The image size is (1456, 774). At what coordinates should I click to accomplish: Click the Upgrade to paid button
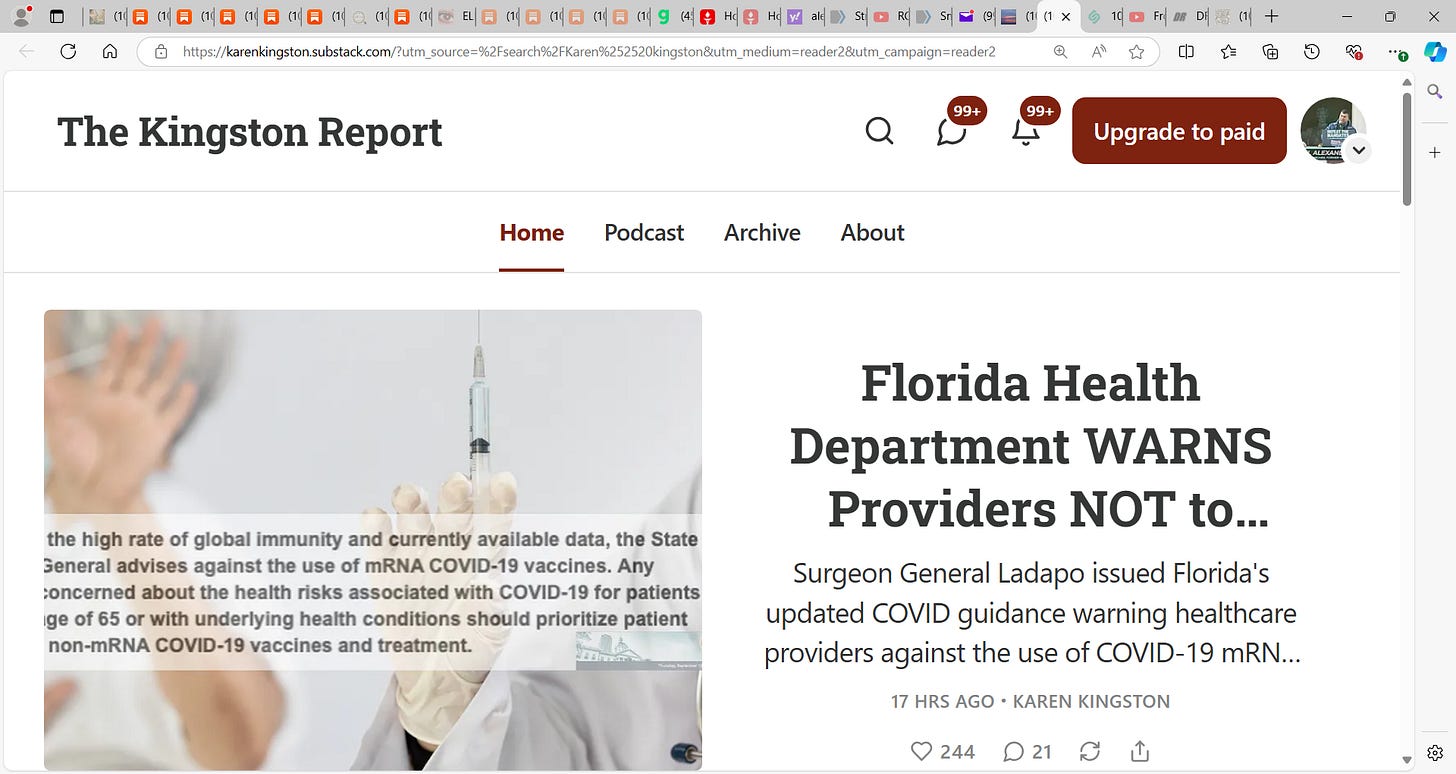coord(1179,131)
